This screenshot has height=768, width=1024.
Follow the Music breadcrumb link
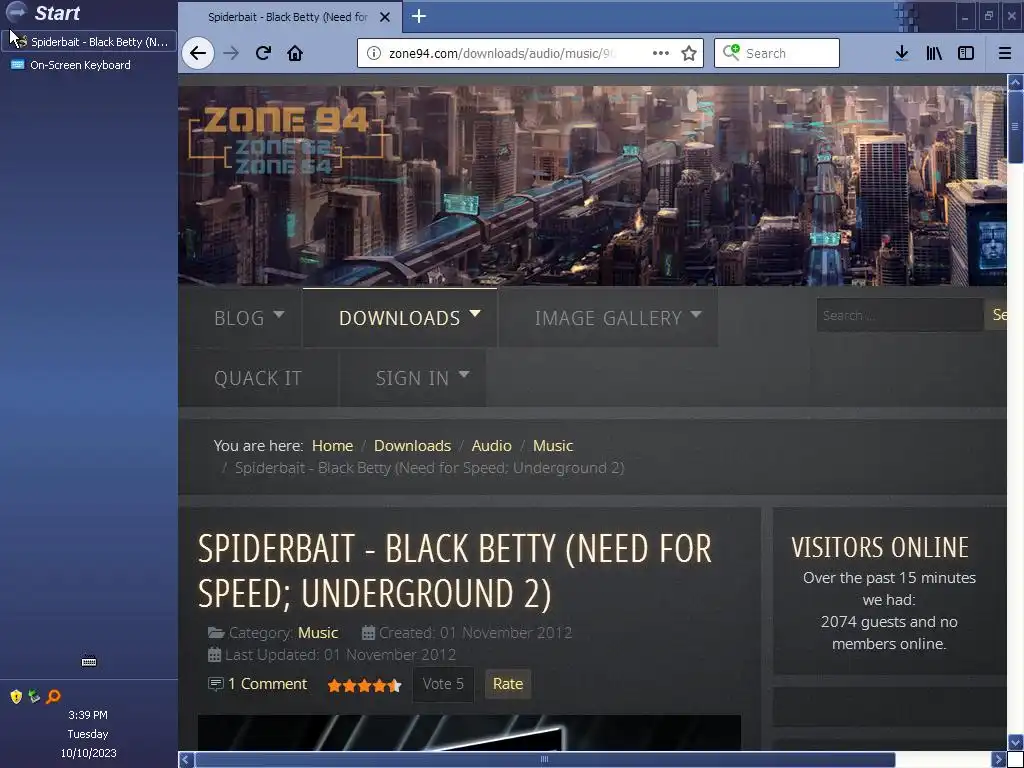[553, 445]
